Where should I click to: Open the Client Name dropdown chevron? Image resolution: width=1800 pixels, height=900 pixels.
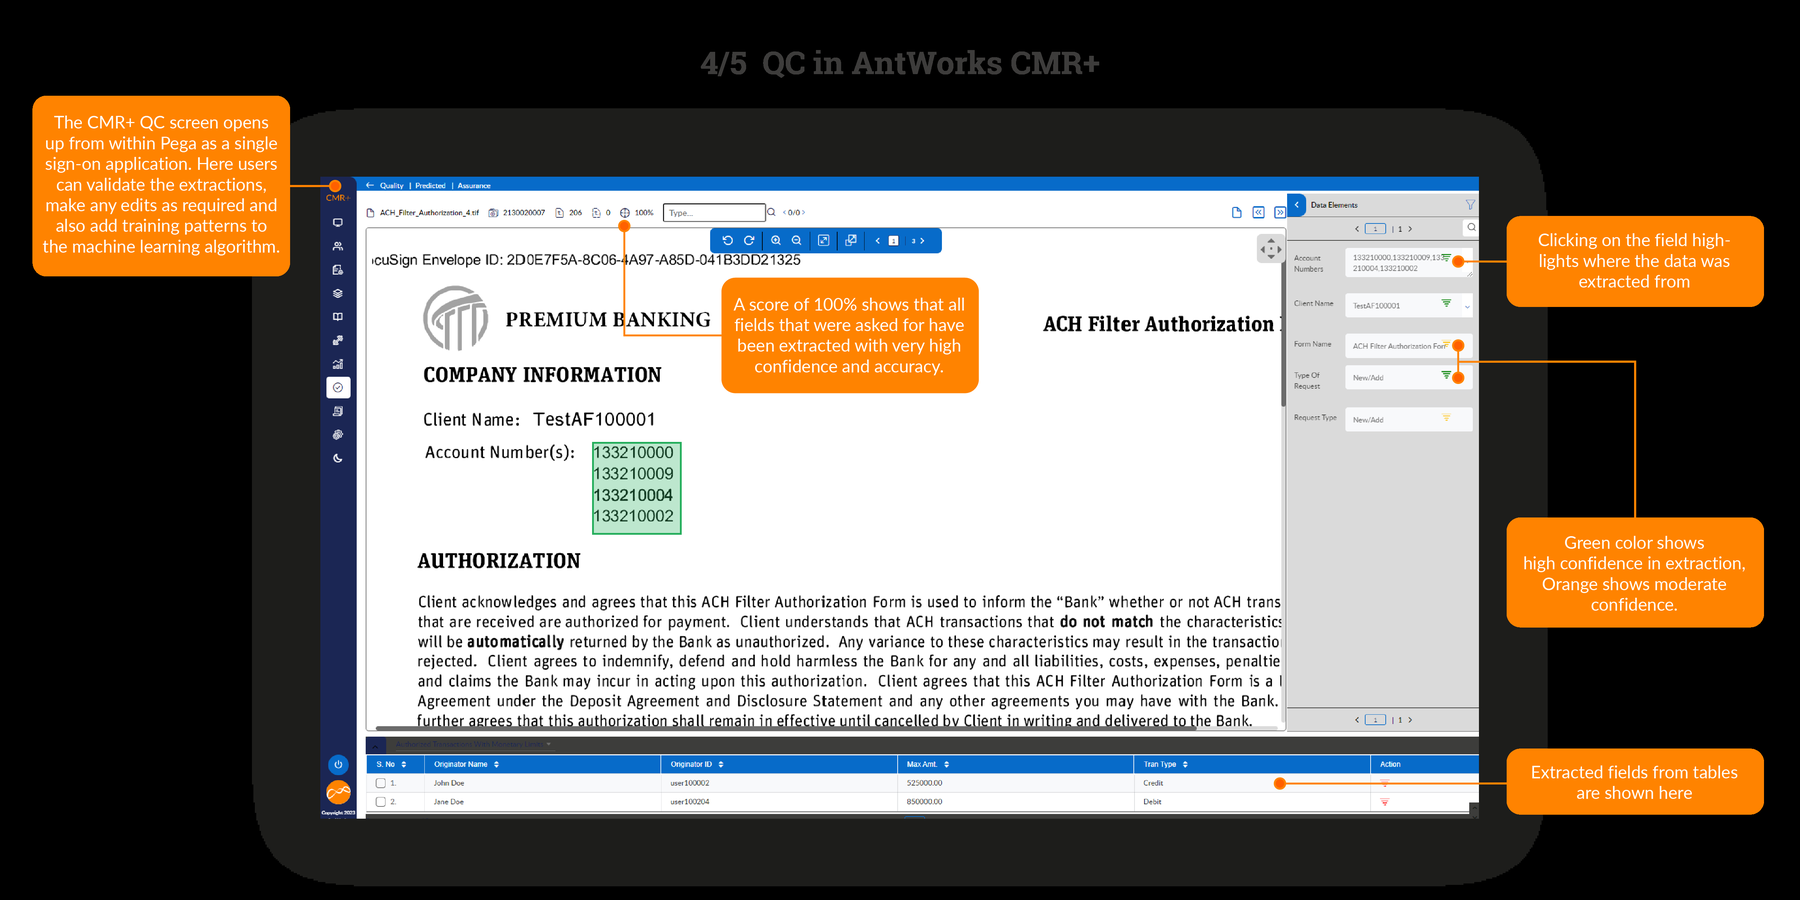(1467, 306)
